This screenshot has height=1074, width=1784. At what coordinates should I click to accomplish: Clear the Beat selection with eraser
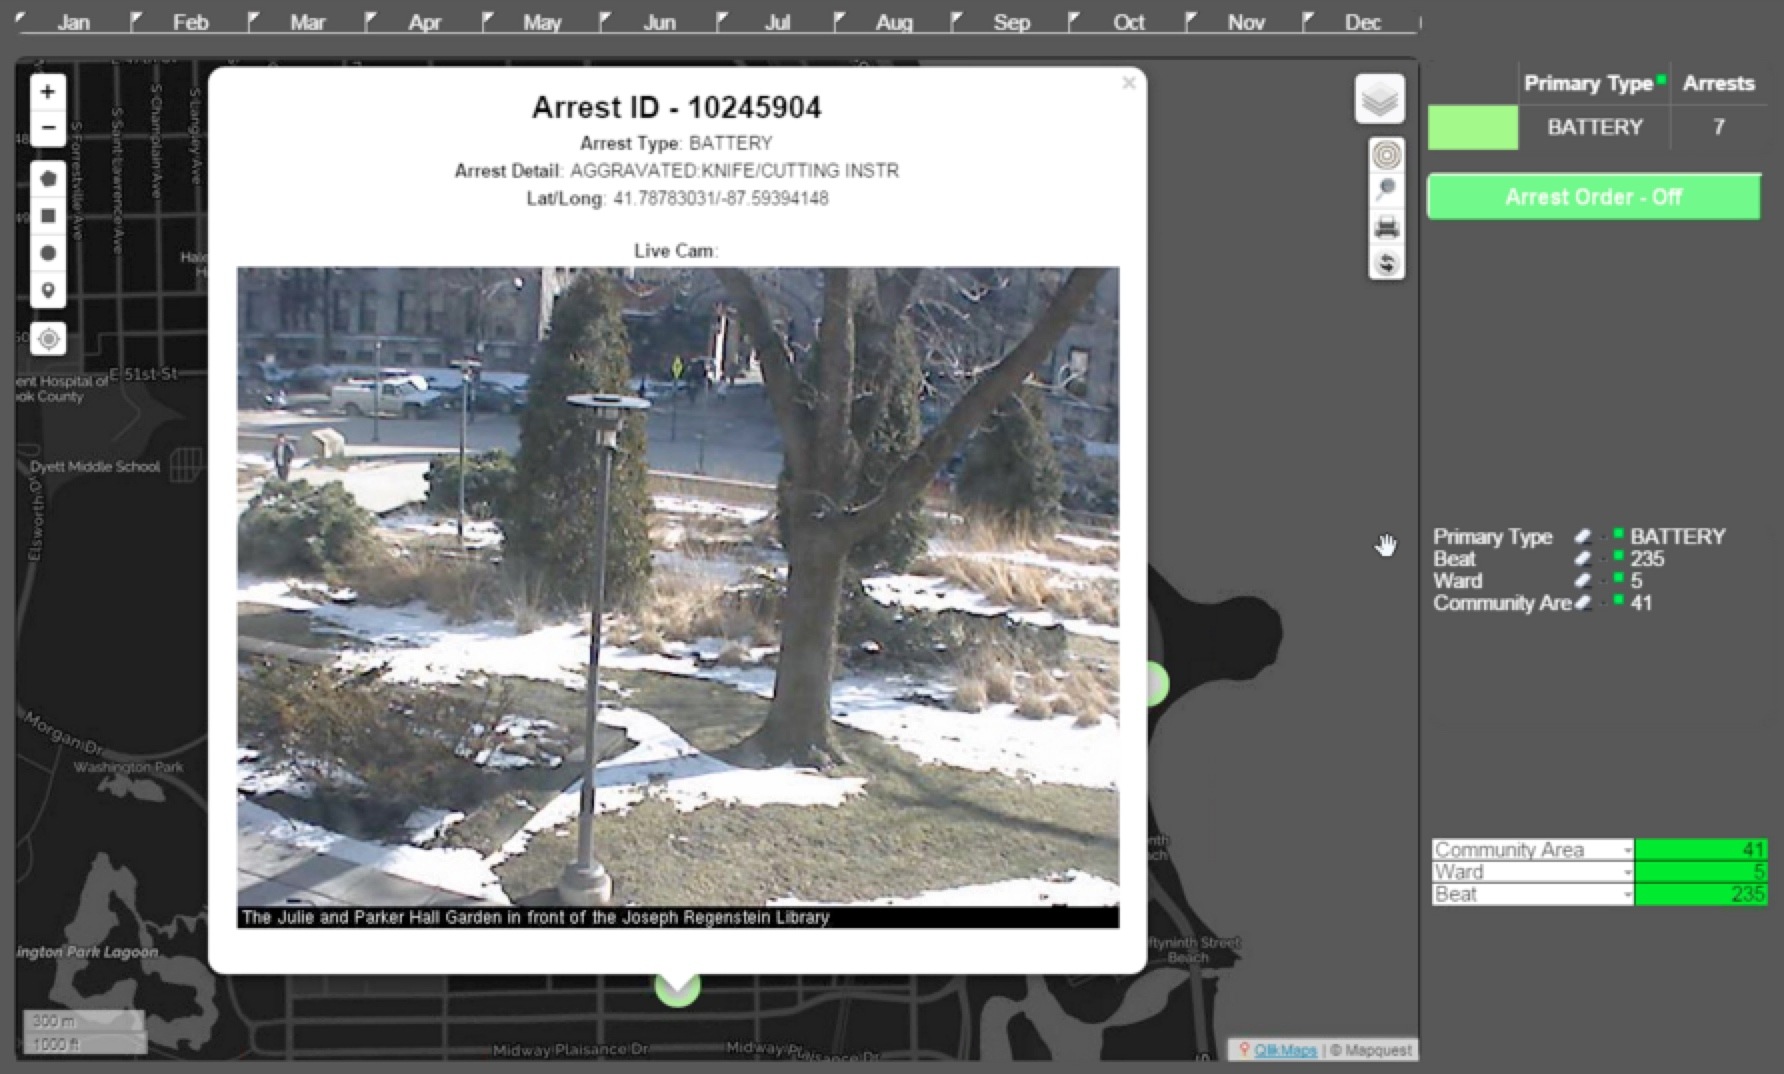(x=1582, y=559)
